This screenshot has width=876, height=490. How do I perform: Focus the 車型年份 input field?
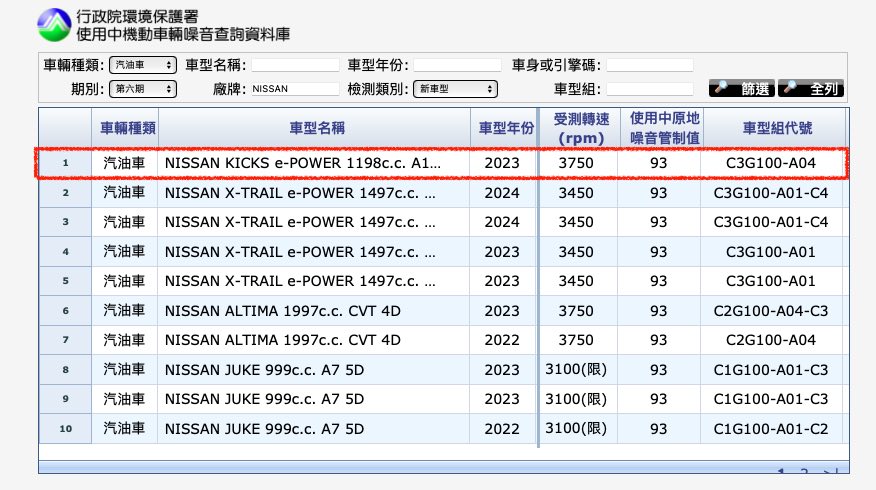click(457, 65)
